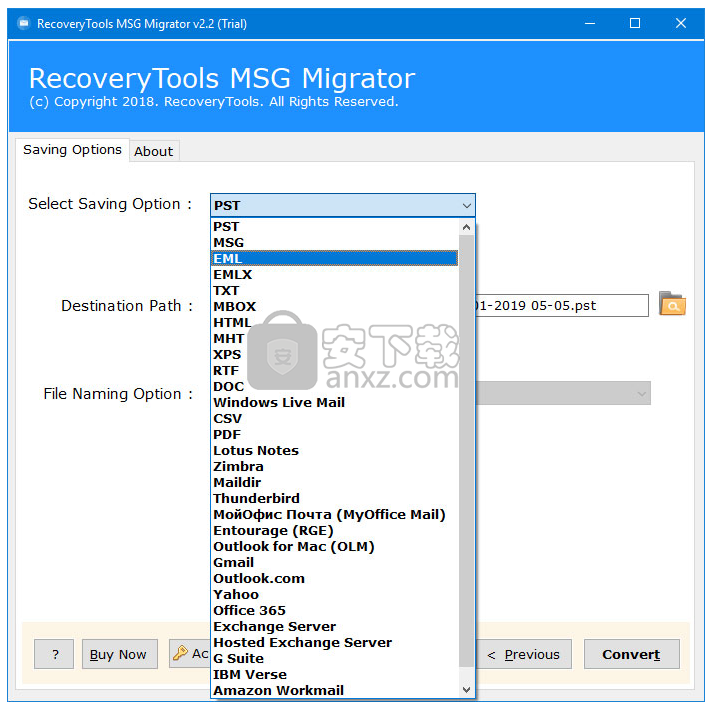
Task: Minimize the MSG Migrator window
Action: (x=589, y=23)
